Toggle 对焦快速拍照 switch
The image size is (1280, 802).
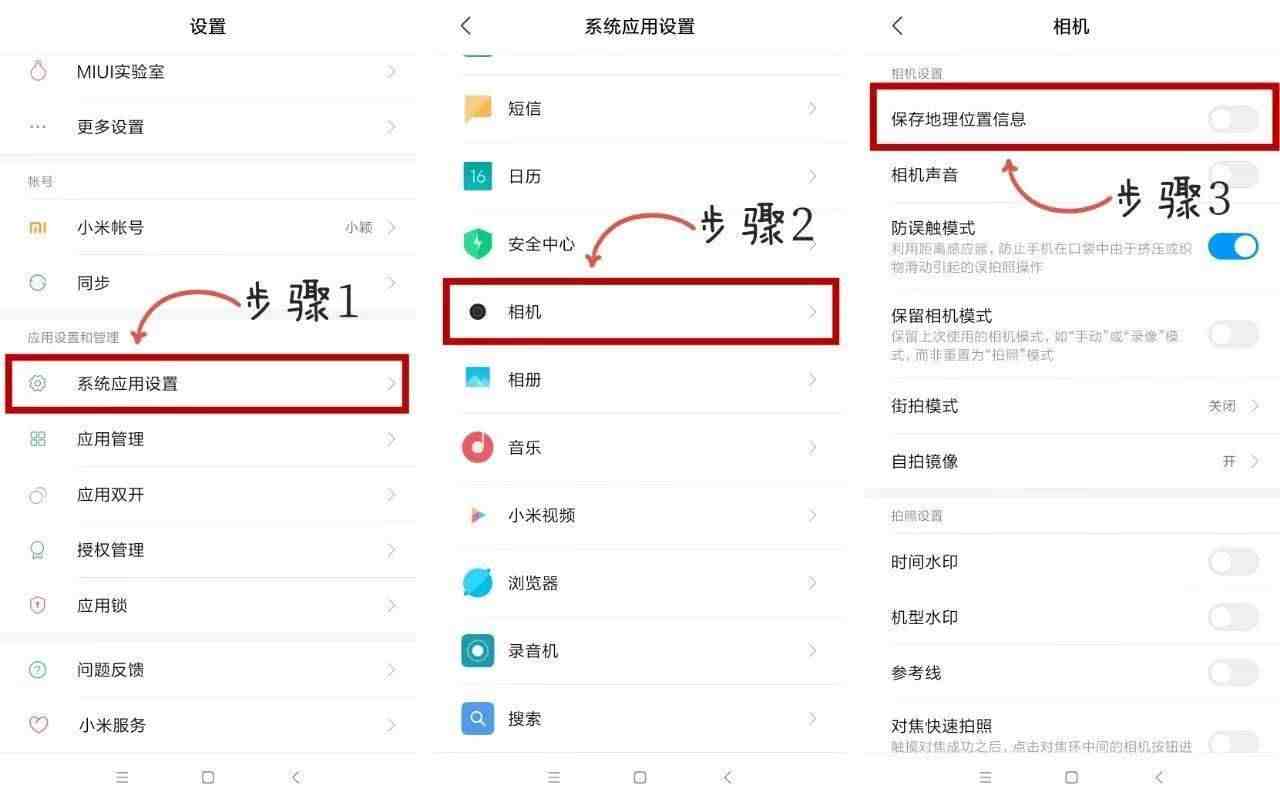point(1233,742)
